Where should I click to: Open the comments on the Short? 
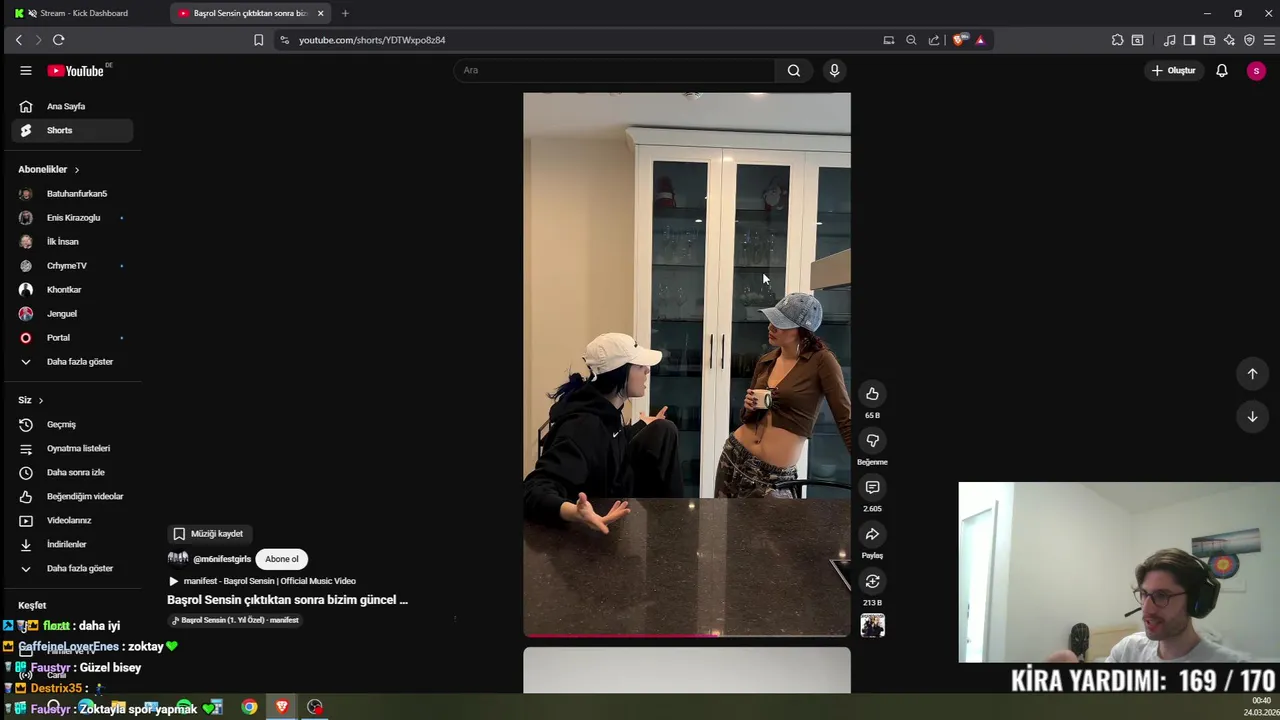pos(872,487)
